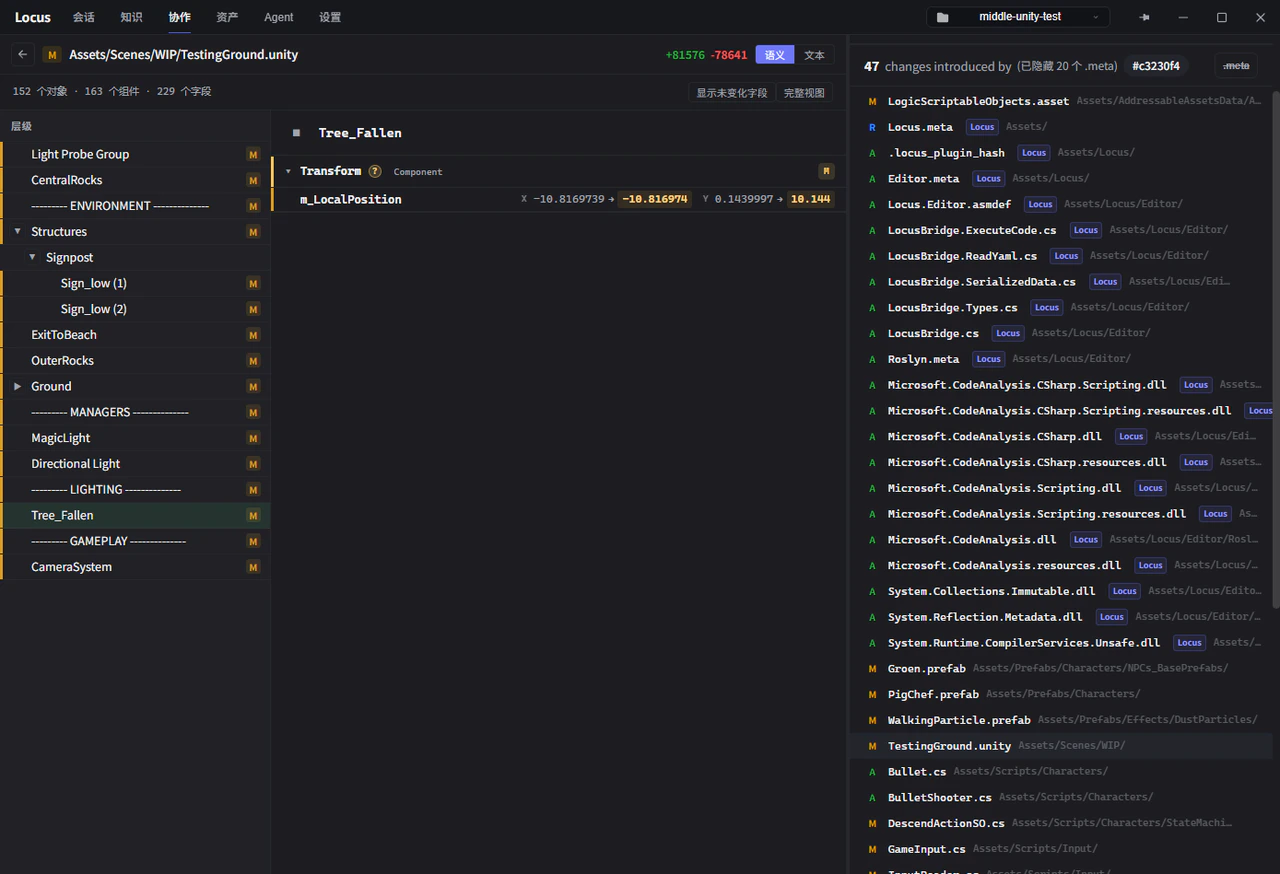Toggle the hidden .meta files filter

pyautogui.click(x=1236, y=66)
